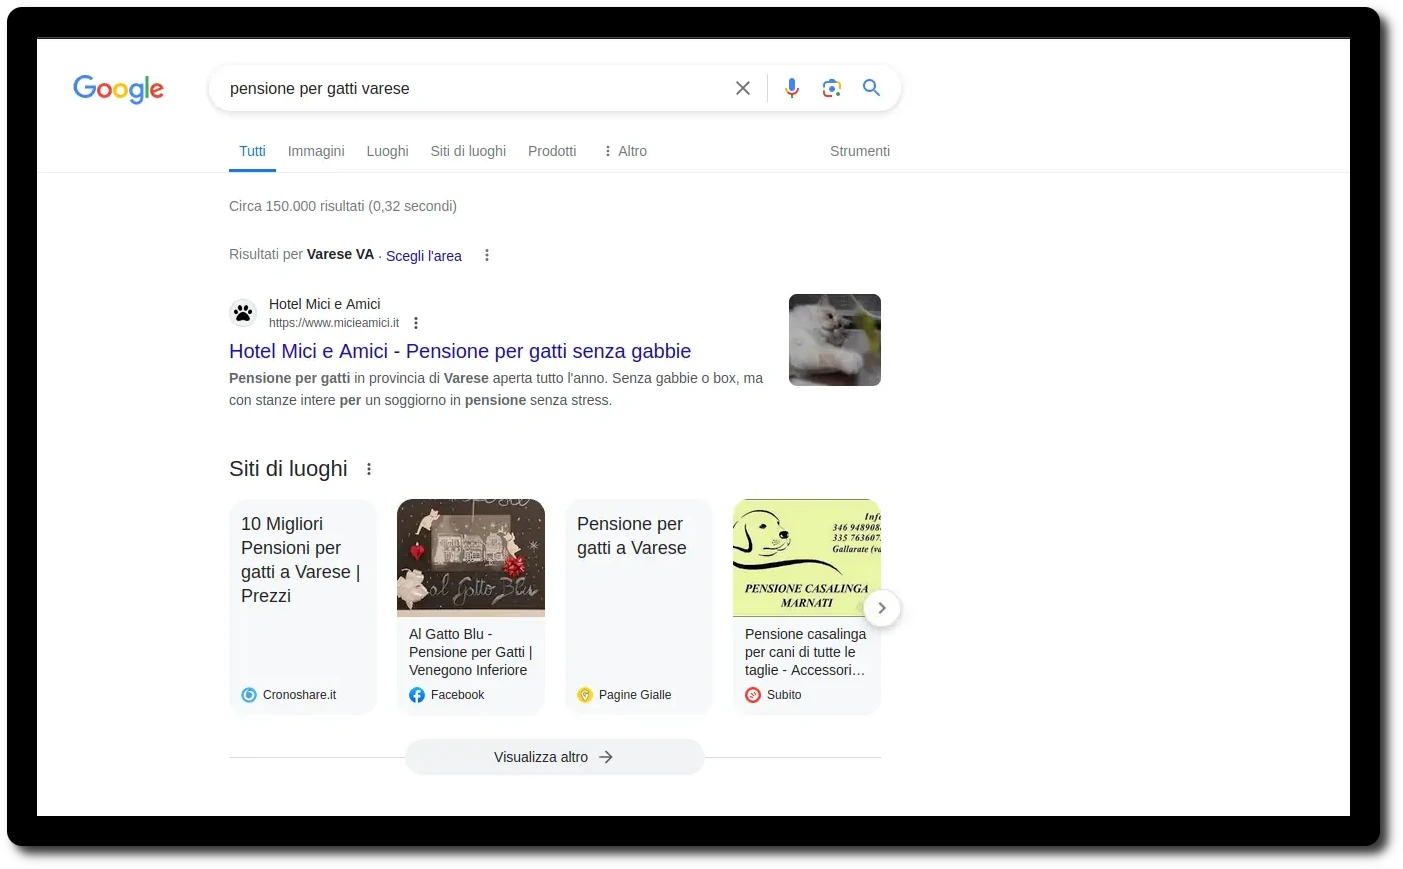Screen dimensions: 1403x869
Task: Switch to the Immagini tab
Action: pos(315,151)
